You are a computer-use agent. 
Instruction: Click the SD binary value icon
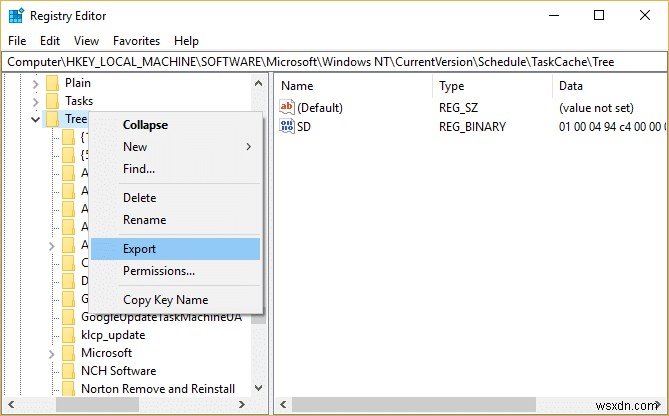click(287, 127)
